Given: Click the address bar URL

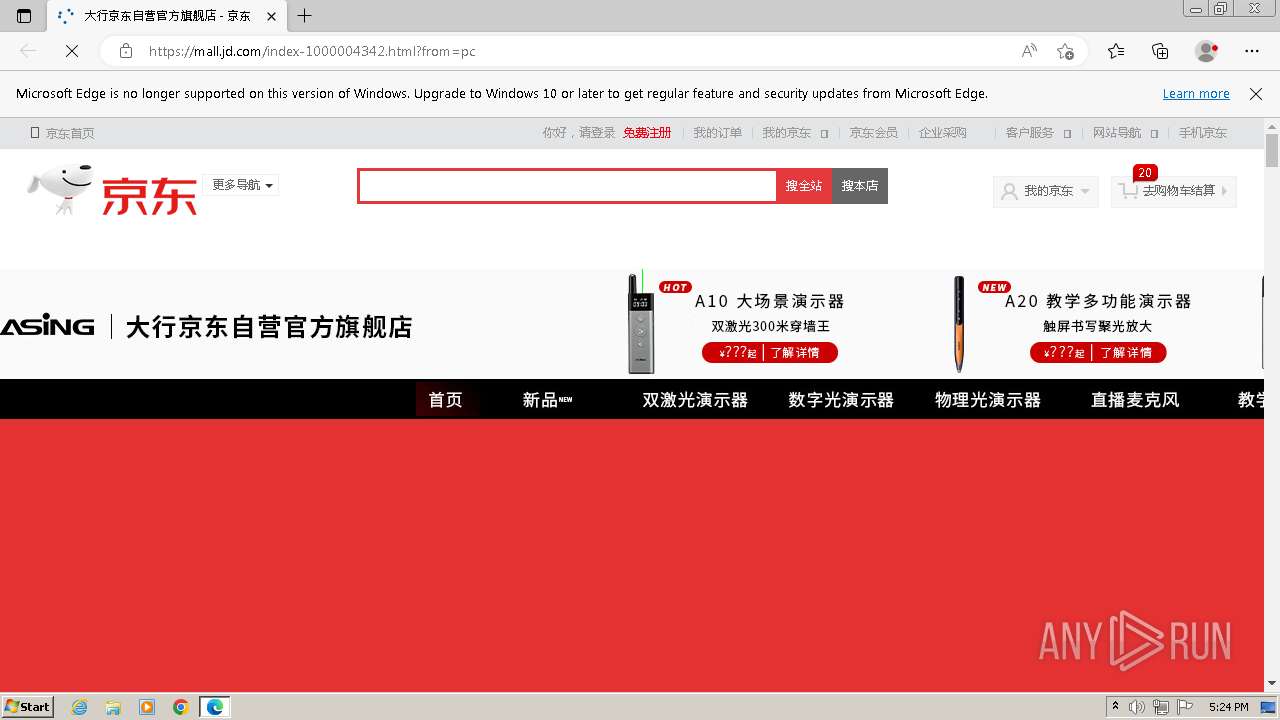Looking at the screenshot, I should [x=312, y=51].
